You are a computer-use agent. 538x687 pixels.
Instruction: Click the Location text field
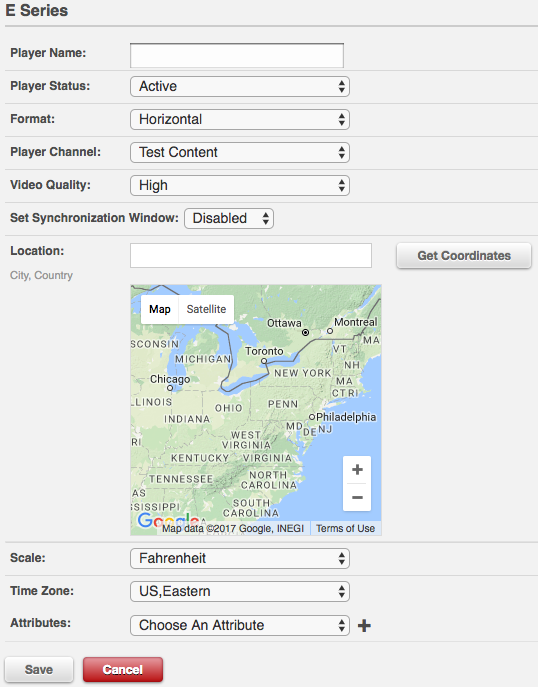tap(251, 255)
